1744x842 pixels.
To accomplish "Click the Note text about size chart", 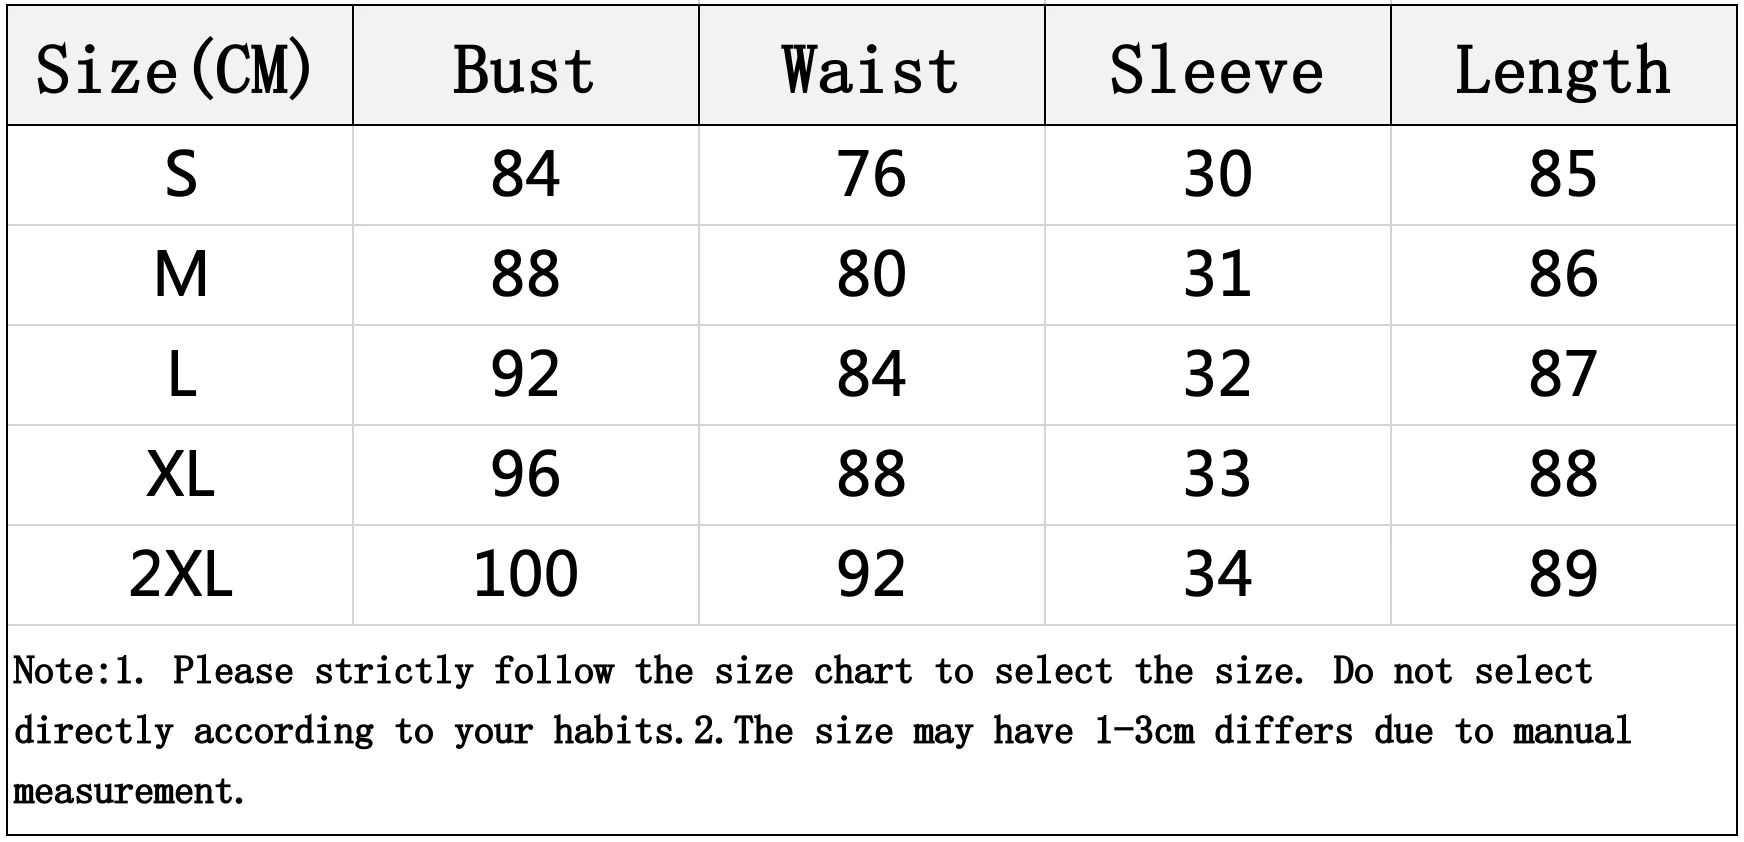I will click(x=822, y=731).
